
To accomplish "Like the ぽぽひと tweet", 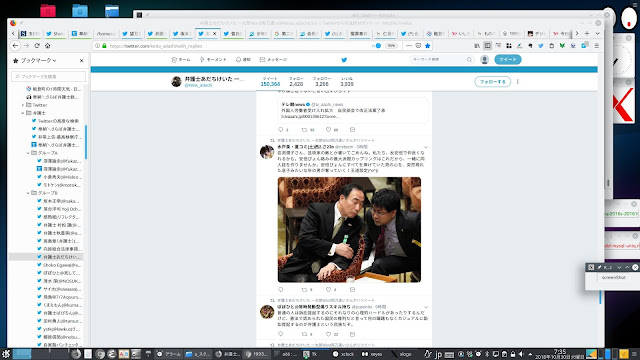I will pos(329,334).
